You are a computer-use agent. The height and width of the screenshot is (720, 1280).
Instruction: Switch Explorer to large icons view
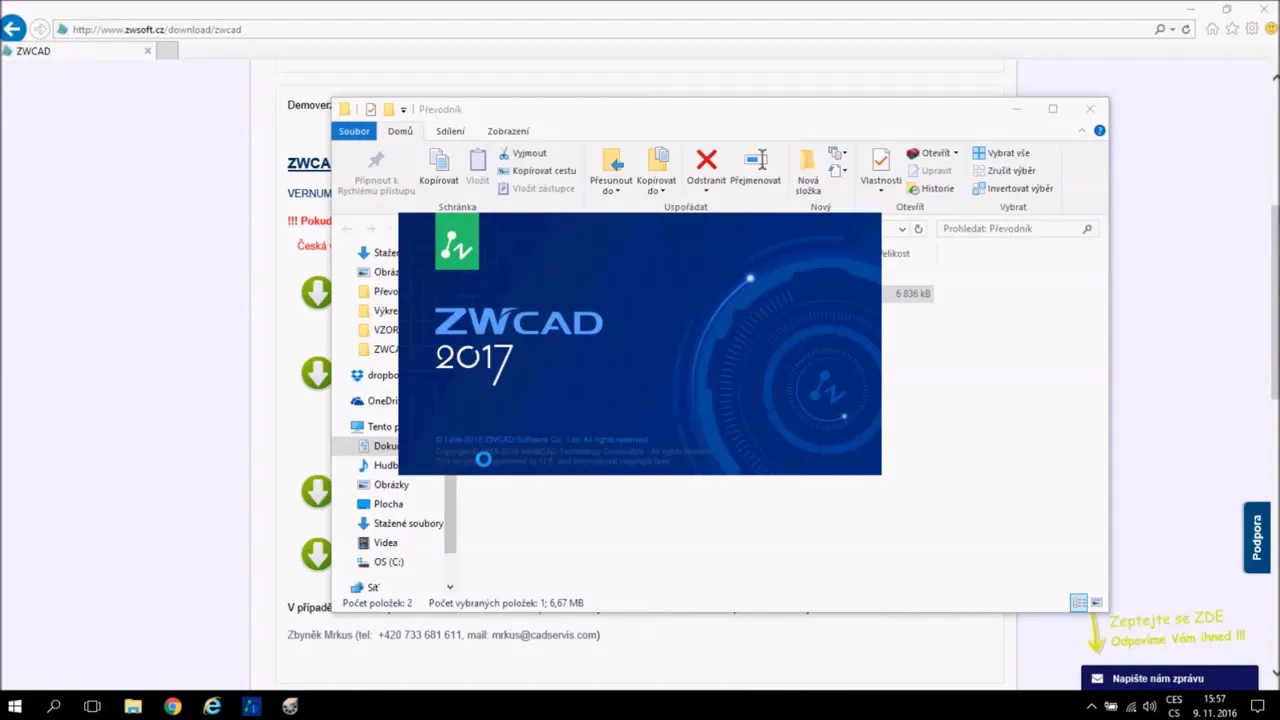pyautogui.click(x=1097, y=603)
